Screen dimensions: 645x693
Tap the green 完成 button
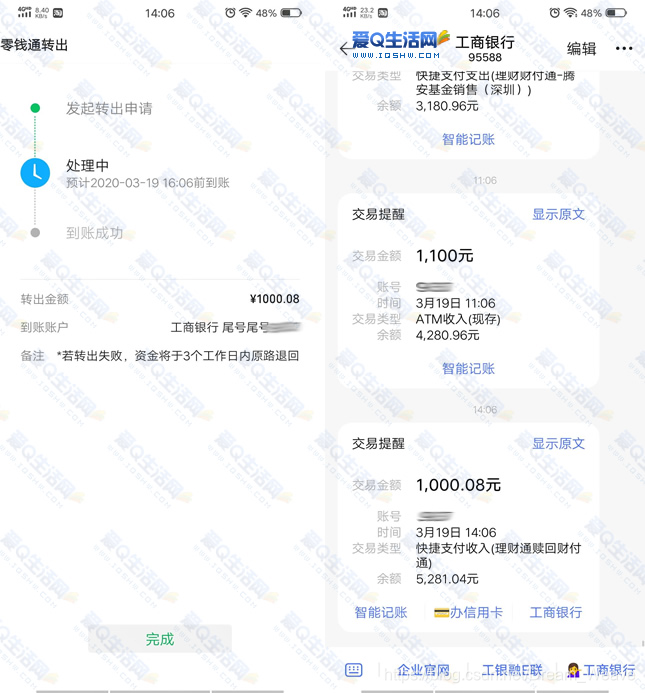(x=160, y=639)
